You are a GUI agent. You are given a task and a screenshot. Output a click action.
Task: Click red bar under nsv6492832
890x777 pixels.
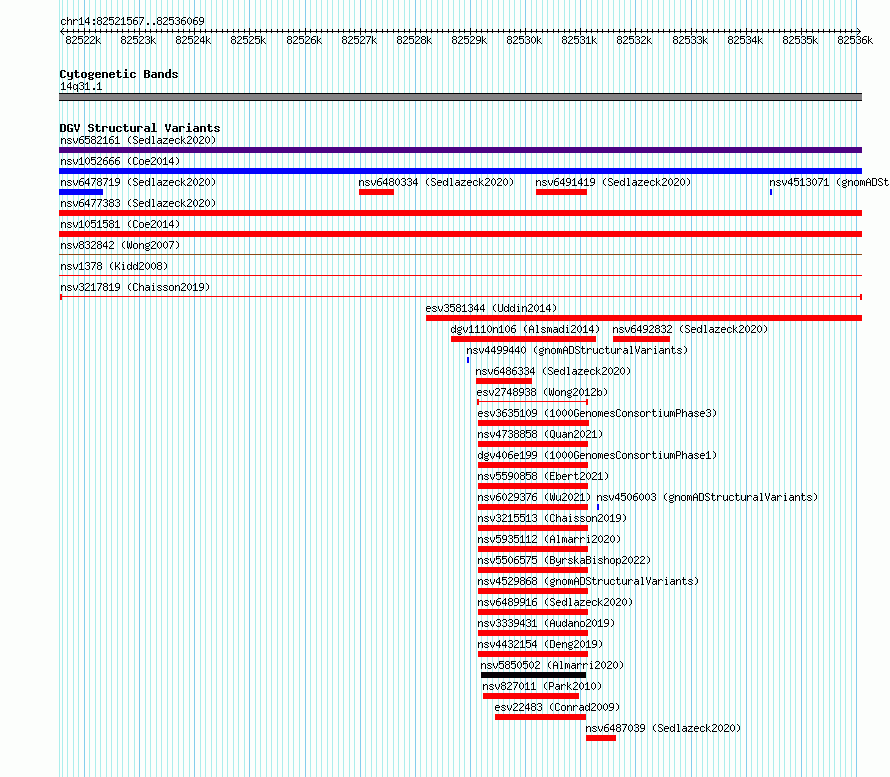[641, 339]
